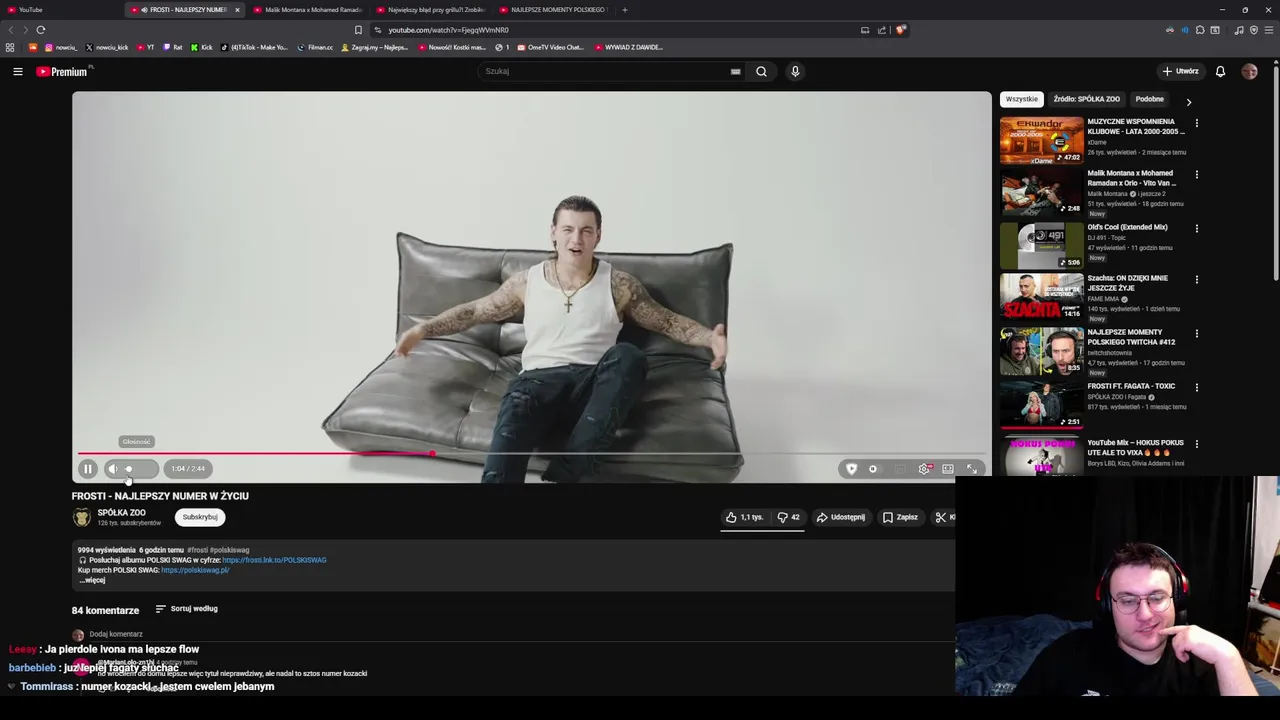This screenshot has height=720, width=1280.
Task: Open the on-screen keyboard icon in search
Action: 735,71
